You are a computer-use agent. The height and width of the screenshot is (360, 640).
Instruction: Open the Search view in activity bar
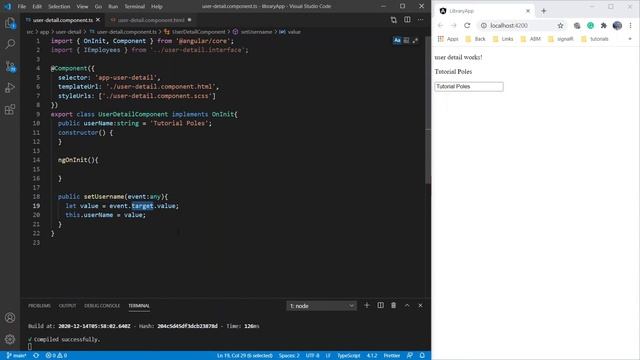[x=10, y=44]
